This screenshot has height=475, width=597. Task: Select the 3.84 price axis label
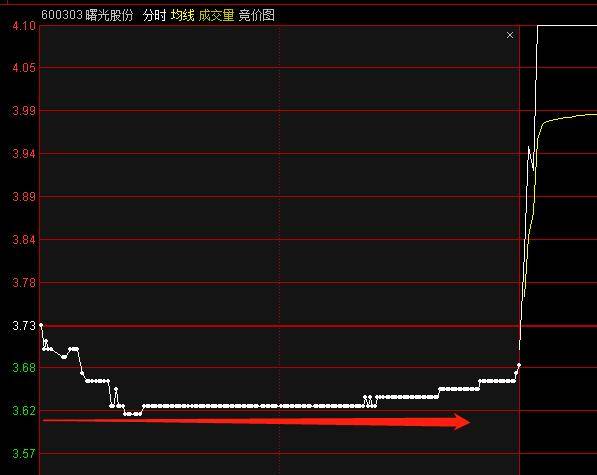coord(24,240)
